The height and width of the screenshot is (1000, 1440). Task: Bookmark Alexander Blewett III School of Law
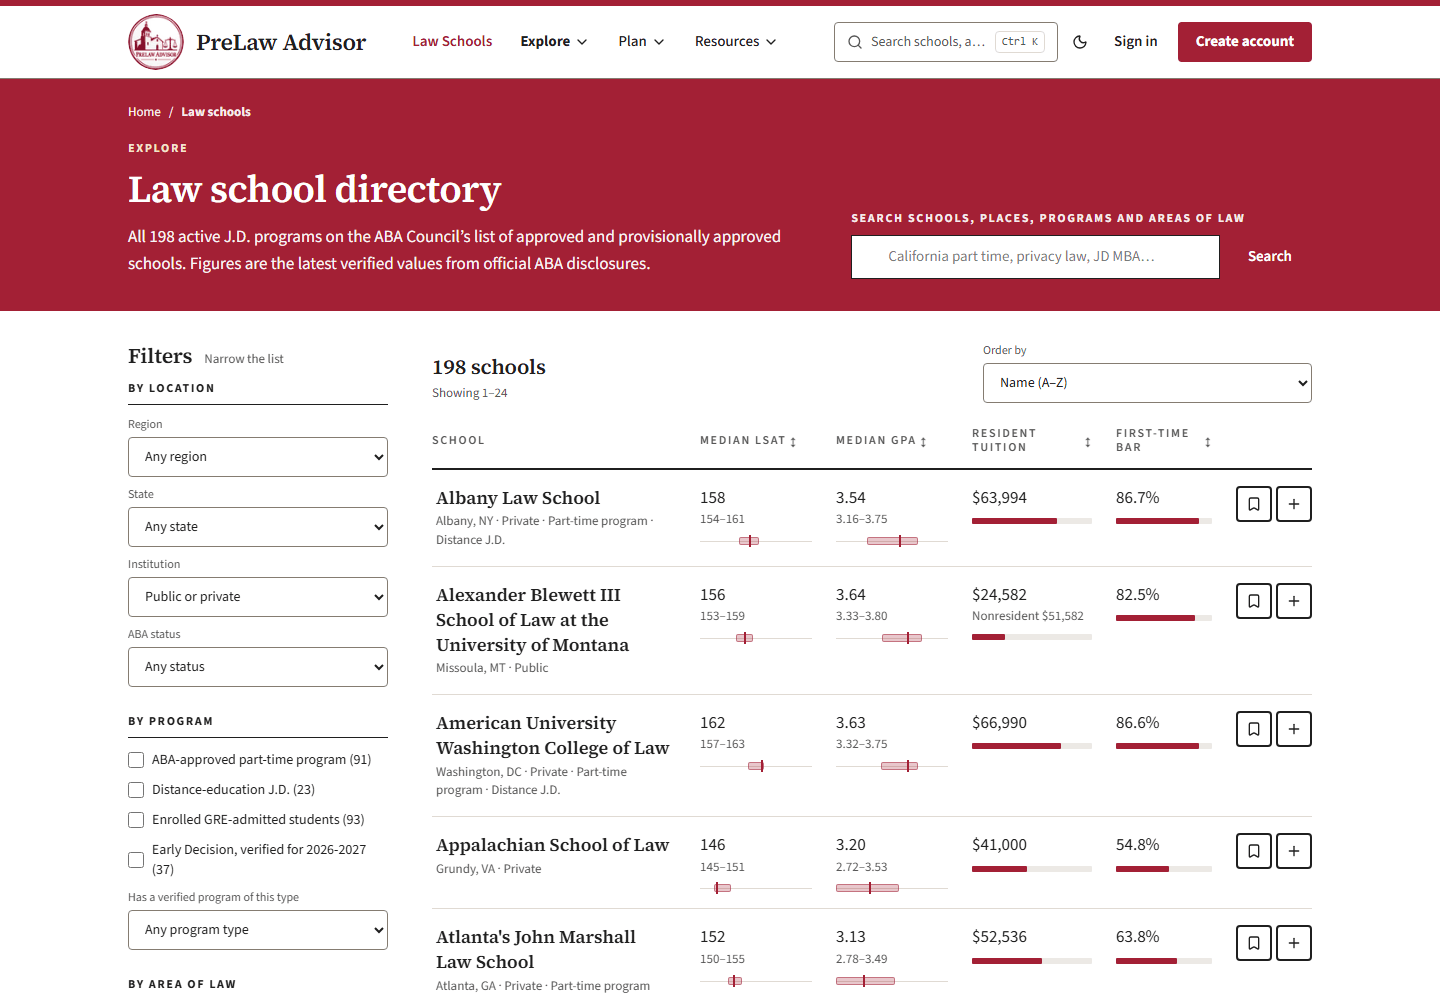click(1254, 601)
